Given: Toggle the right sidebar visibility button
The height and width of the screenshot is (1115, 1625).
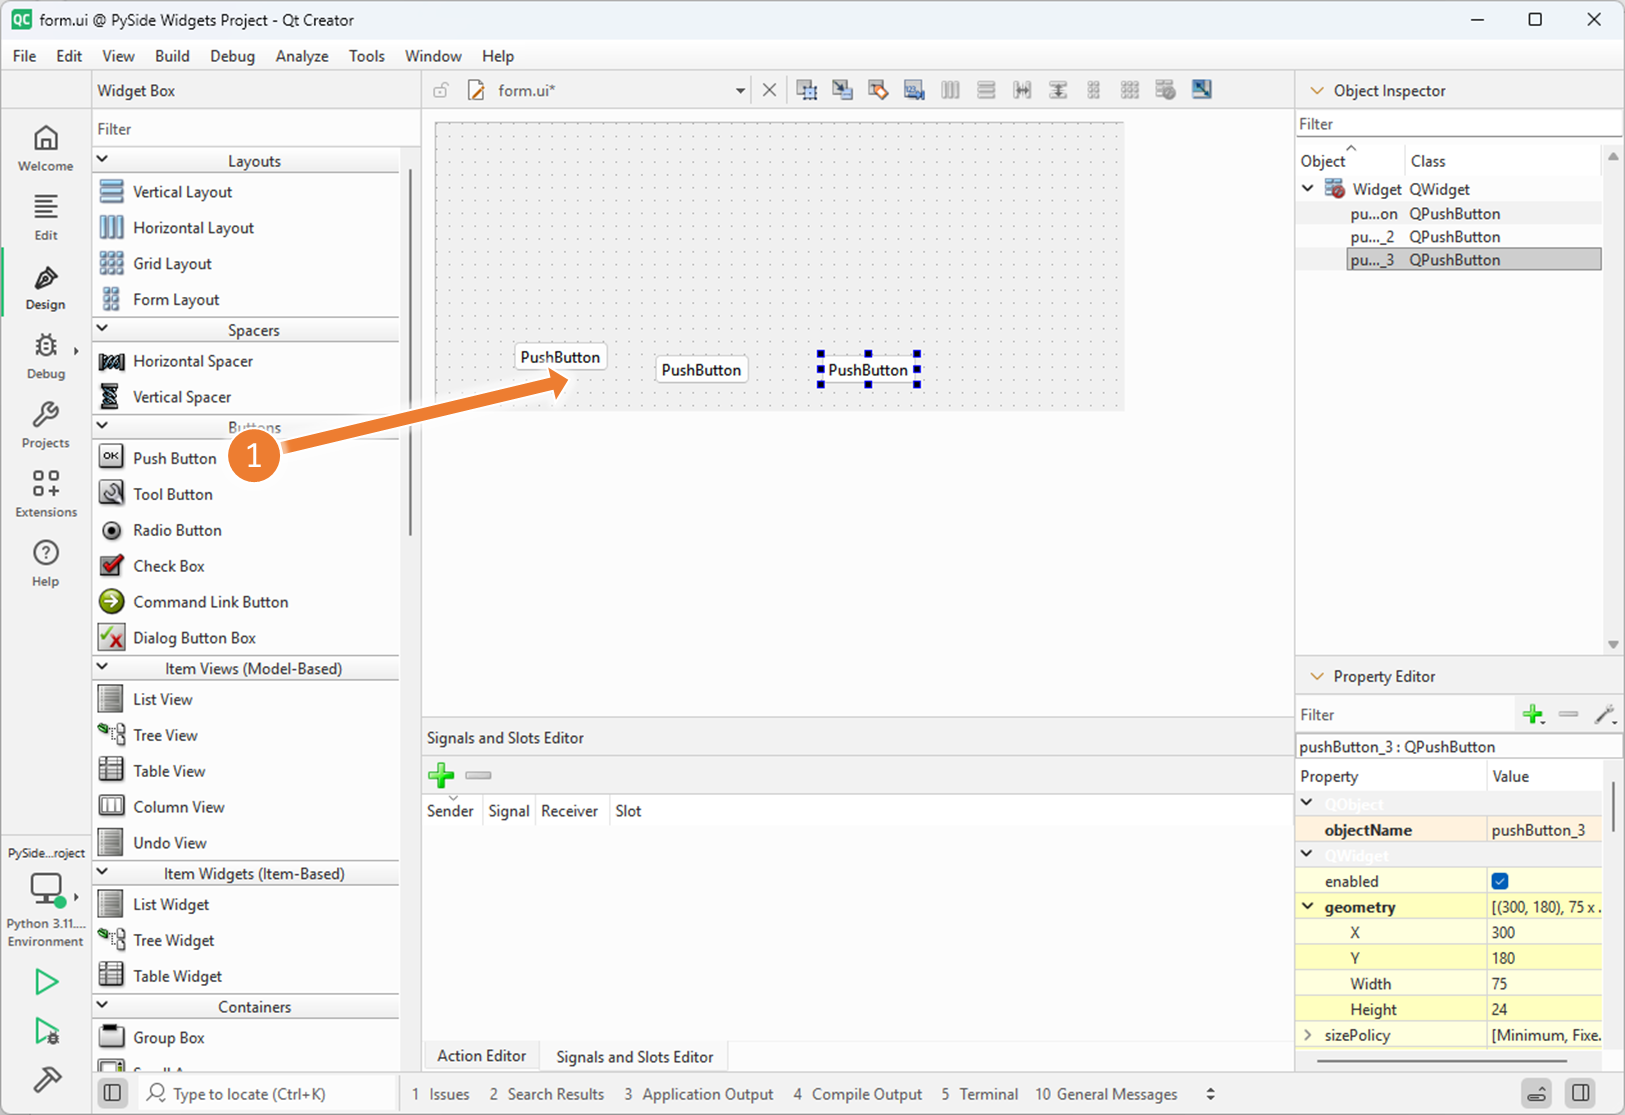Looking at the screenshot, I should [x=1581, y=1093].
